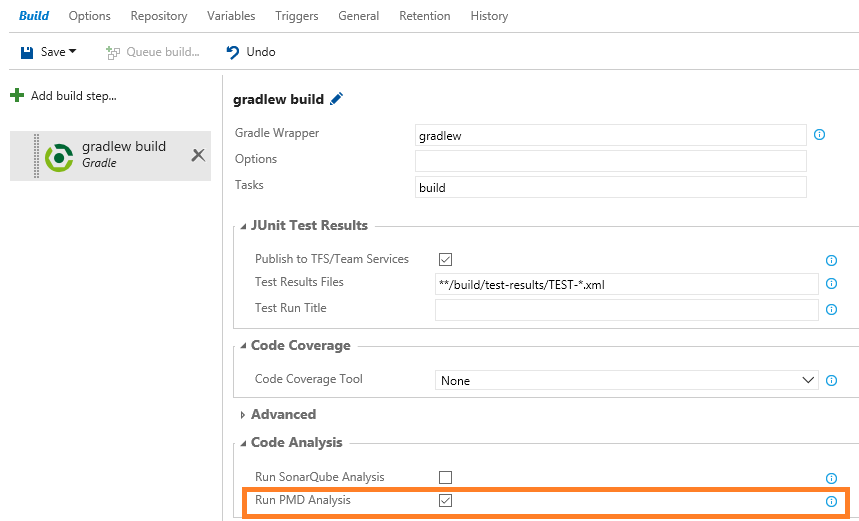Image resolution: width=859 pixels, height=521 pixels.
Task: Click the Test Results Files label
Action: click(x=299, y=282)
